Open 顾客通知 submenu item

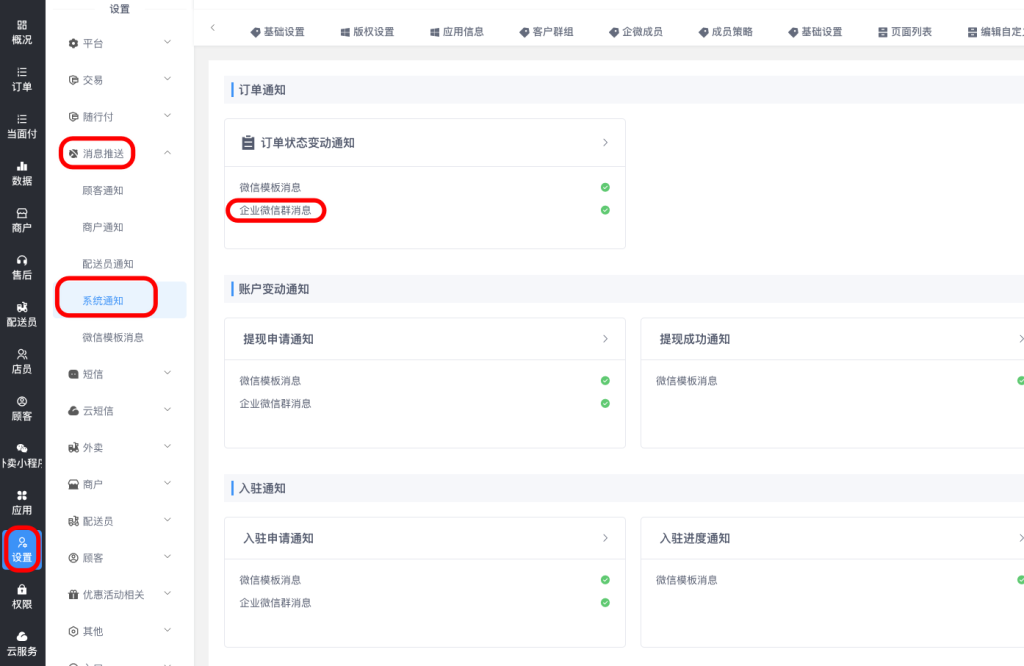(x=103, y=190)
